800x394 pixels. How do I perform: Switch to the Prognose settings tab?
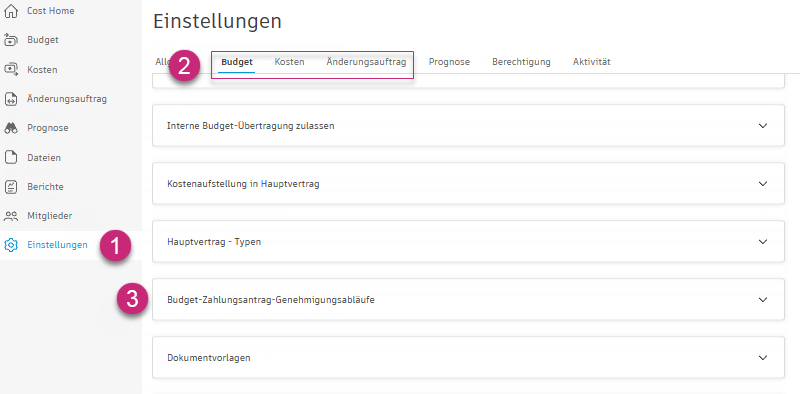coord(449,62)
